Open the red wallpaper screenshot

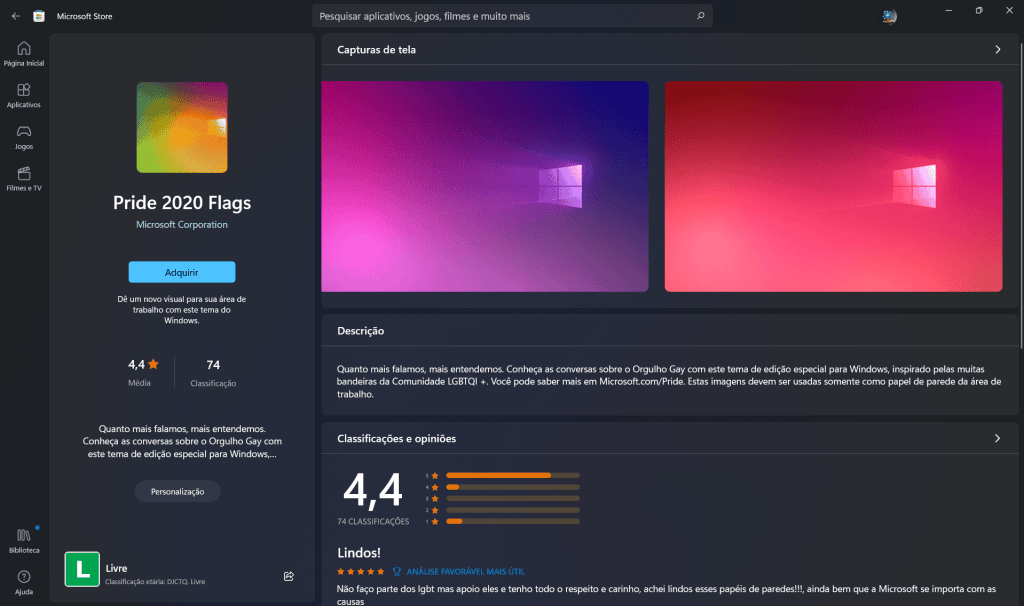click(x=833, y=186)
